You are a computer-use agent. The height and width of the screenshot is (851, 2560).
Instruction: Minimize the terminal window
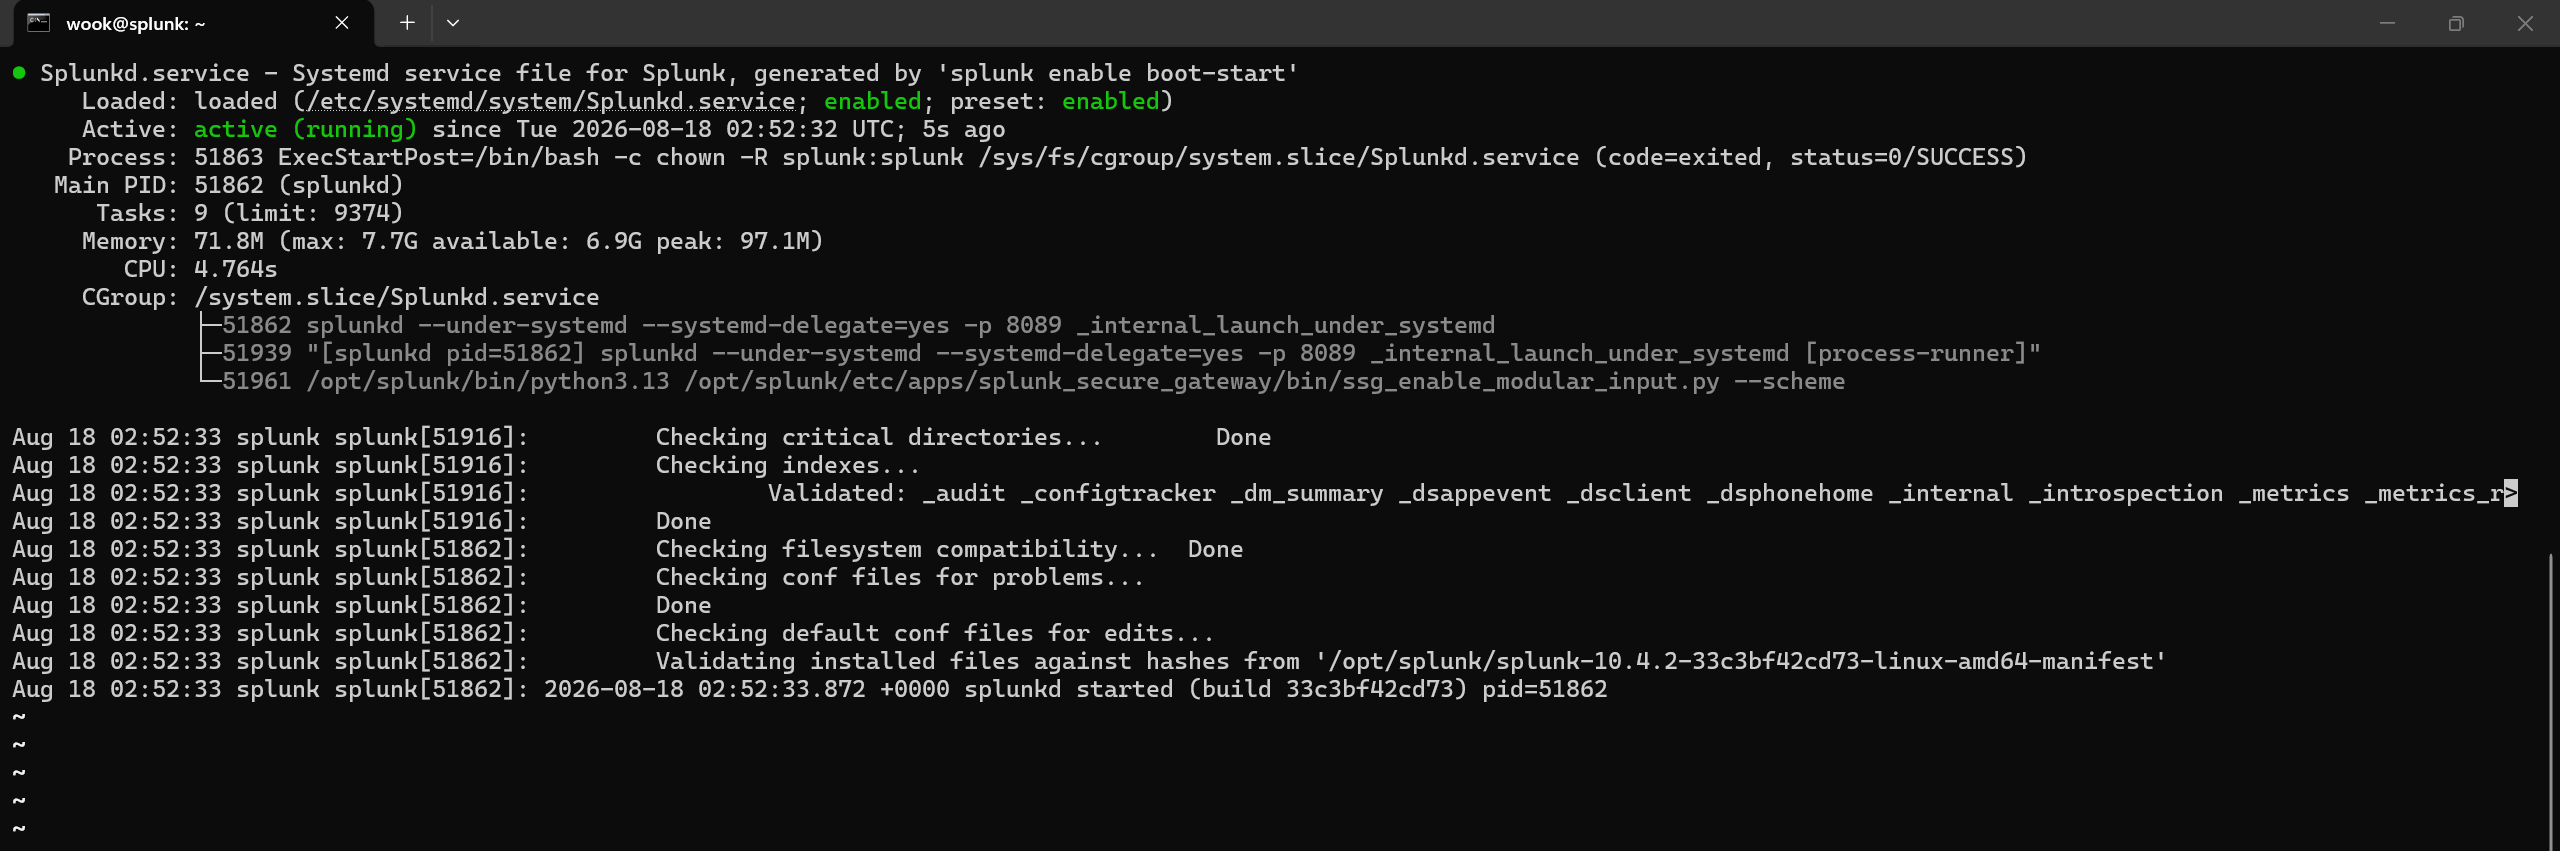pos(2387,23)
